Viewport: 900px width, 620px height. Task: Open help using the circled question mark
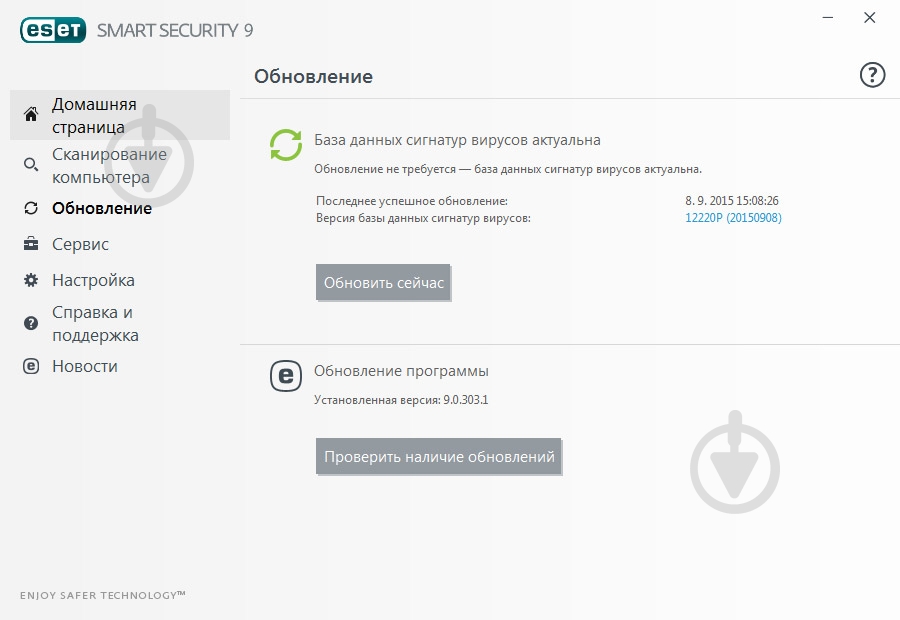pyautogui.click(x=871, y=74)
